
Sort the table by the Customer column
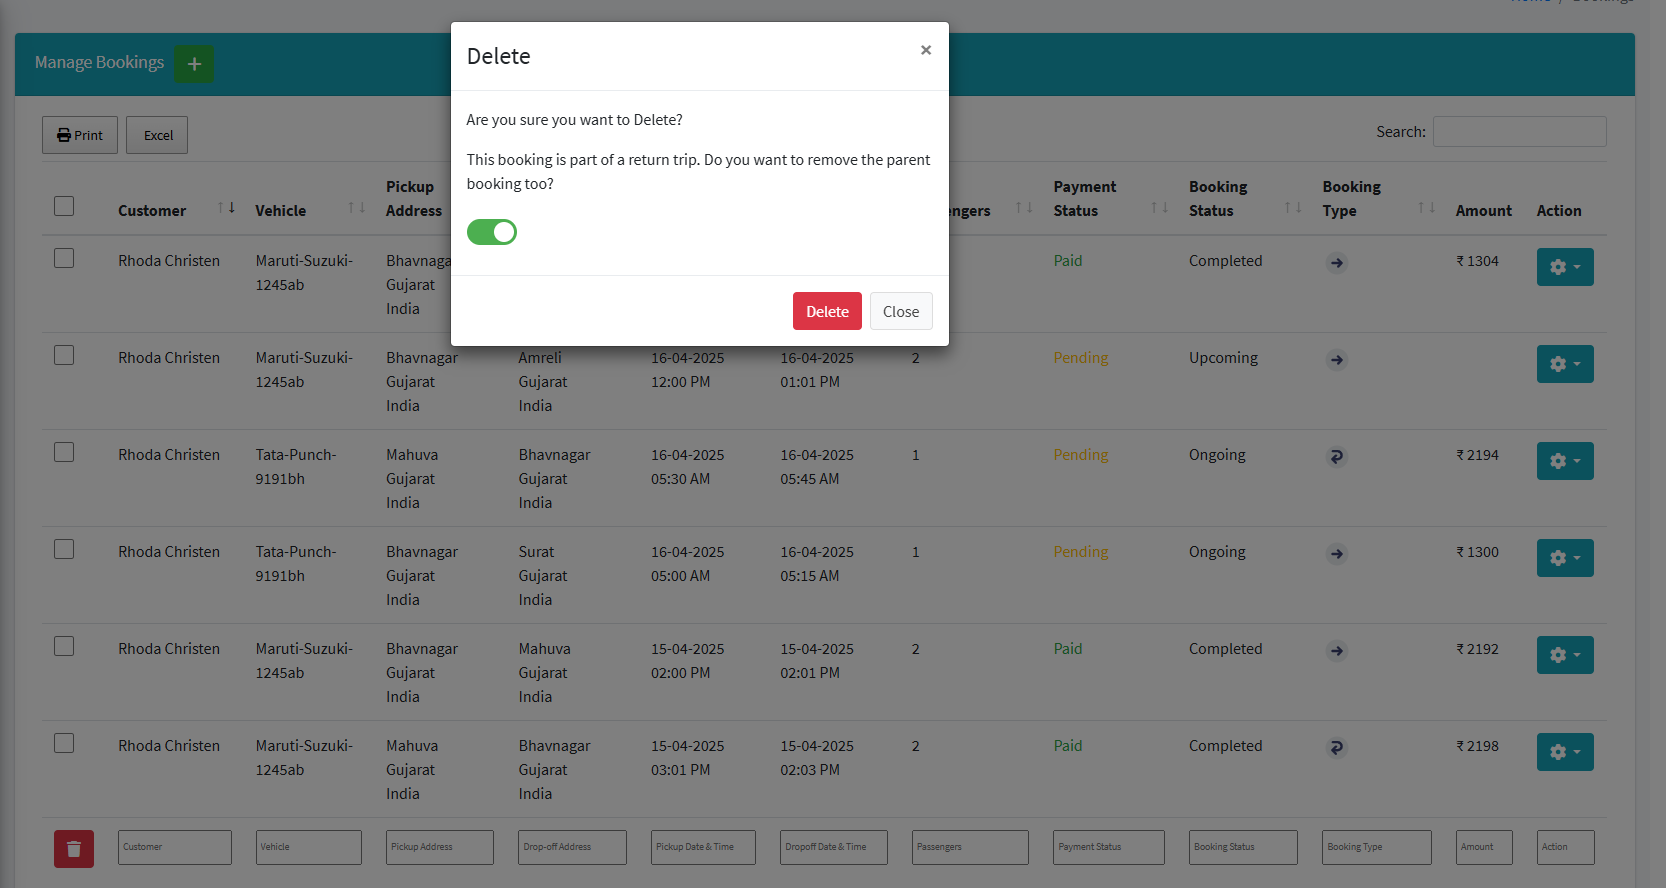(152, 210)
